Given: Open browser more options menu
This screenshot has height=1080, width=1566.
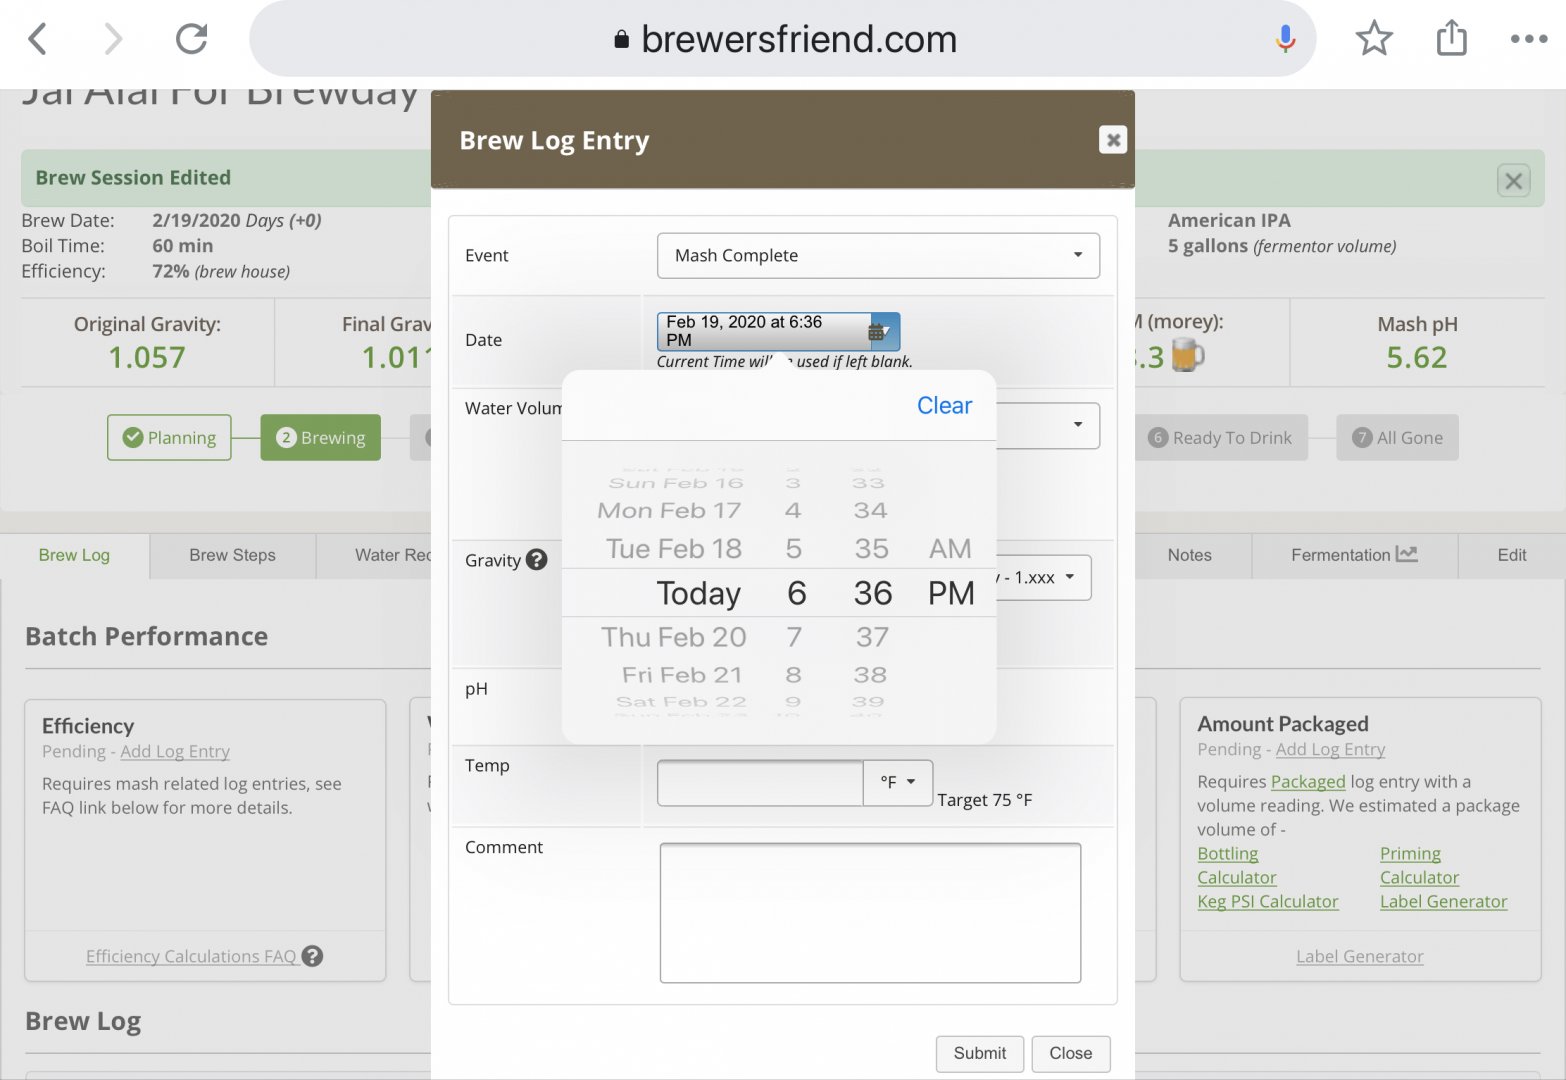Looking at the screenshot, I should 1529,39.
